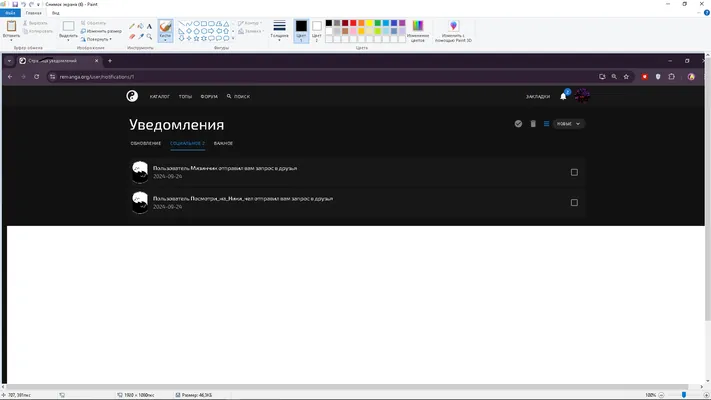Click the zoom slider handle
Screen dimensions: 711x400
point(684,395)
